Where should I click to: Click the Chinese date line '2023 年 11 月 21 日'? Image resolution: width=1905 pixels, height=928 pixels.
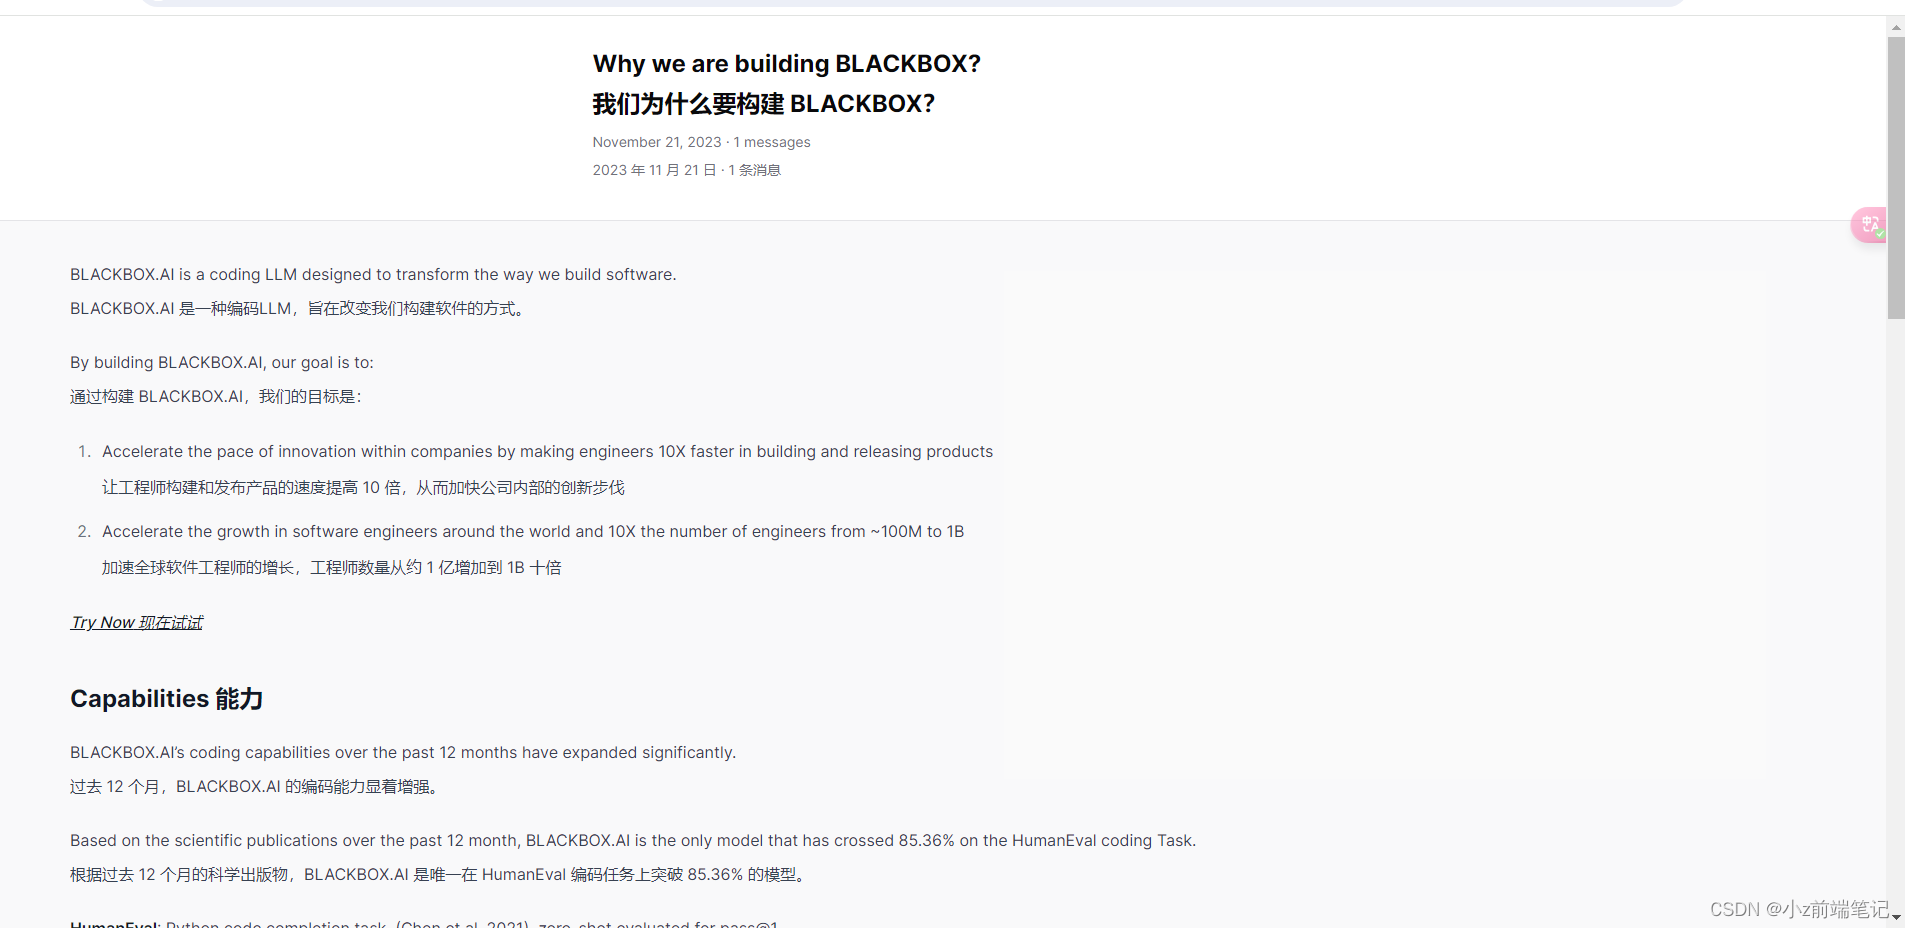click(x=655, y=170)
